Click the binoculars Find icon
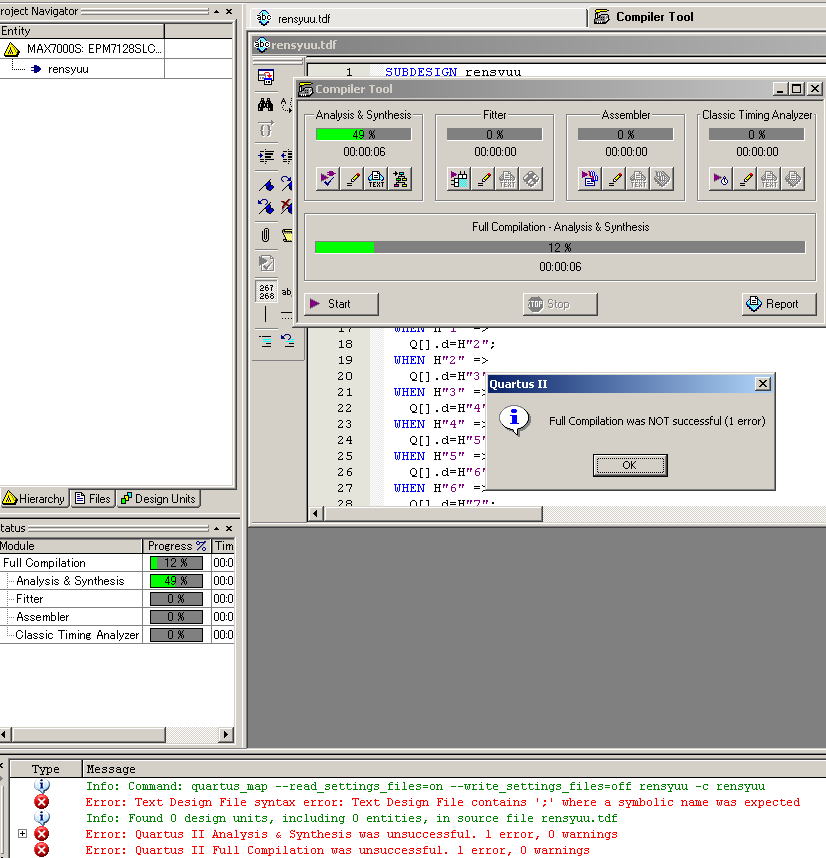The height and width of the screenshot is (858, 826). (x=266, y=104)
